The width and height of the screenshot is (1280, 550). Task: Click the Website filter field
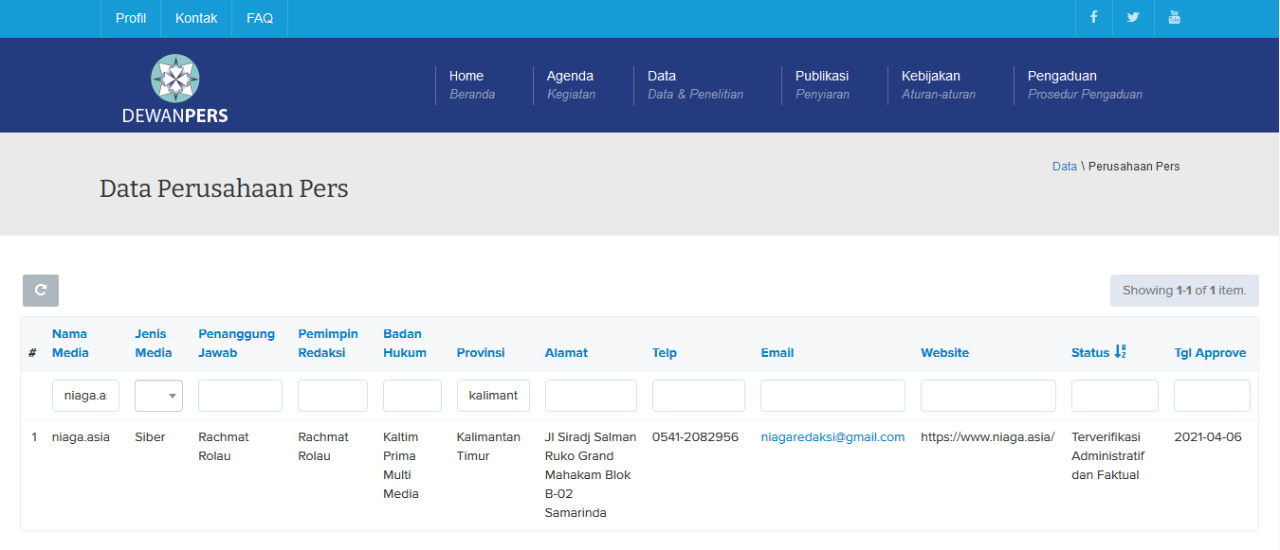988,396
